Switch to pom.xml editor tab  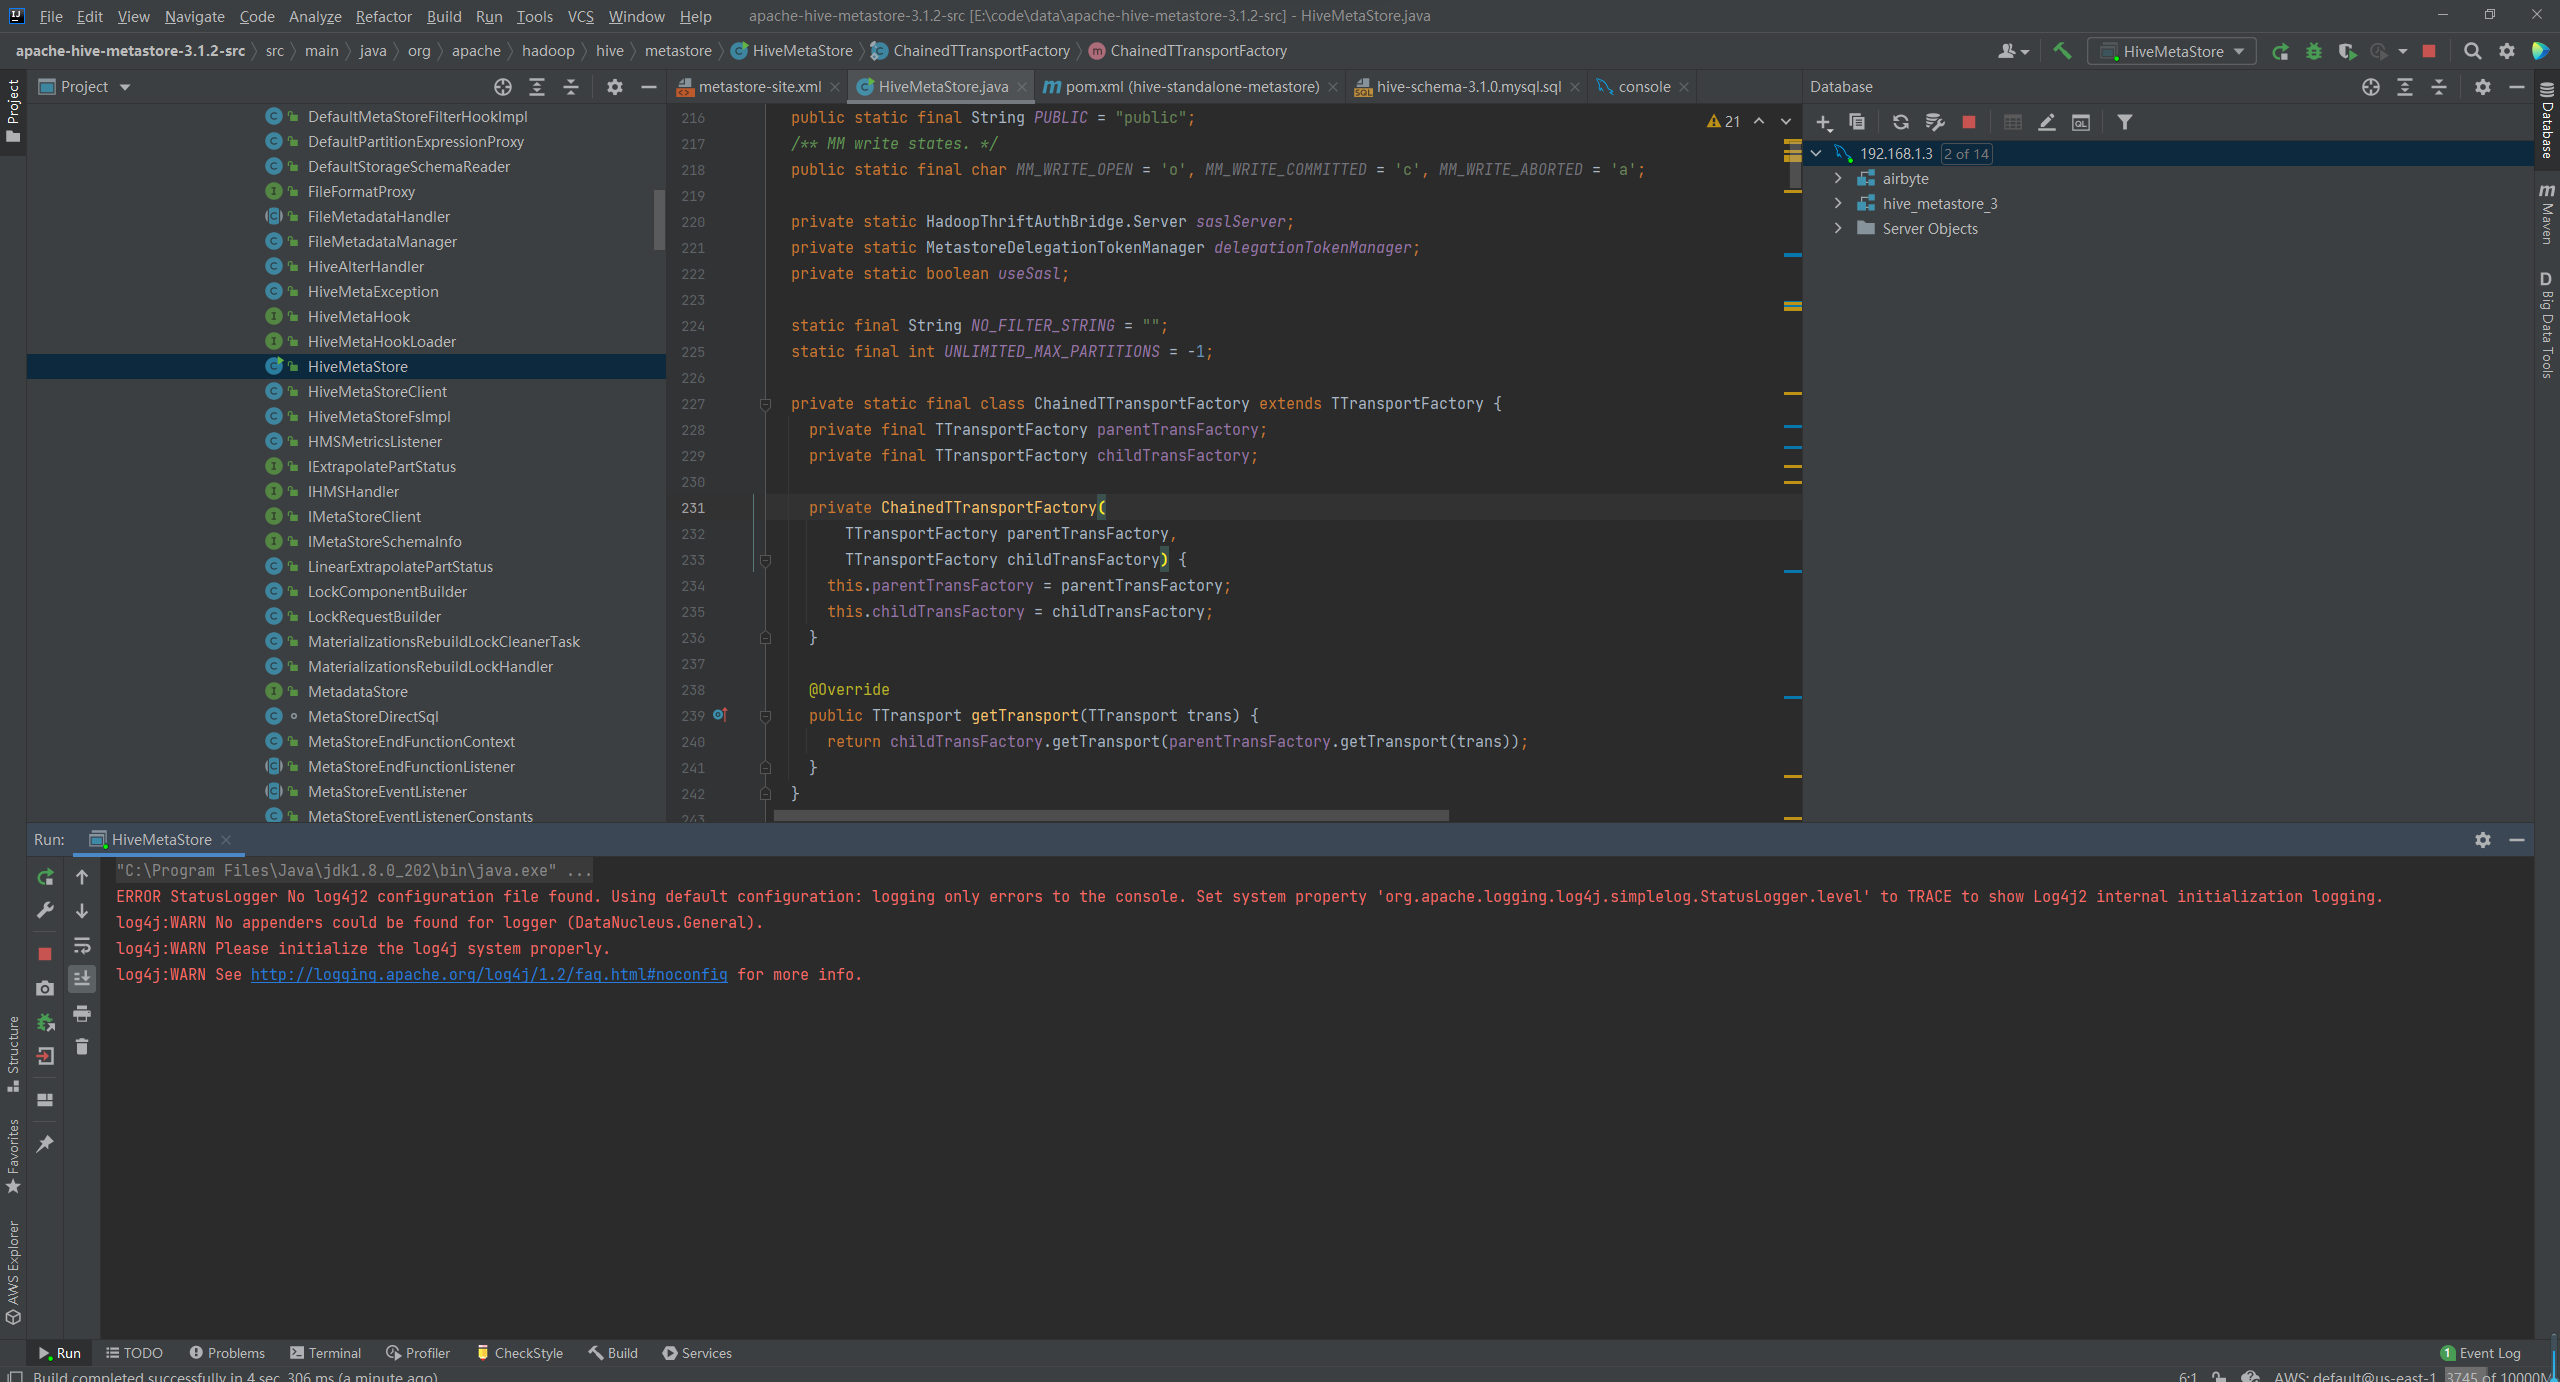click(1192, 87)
